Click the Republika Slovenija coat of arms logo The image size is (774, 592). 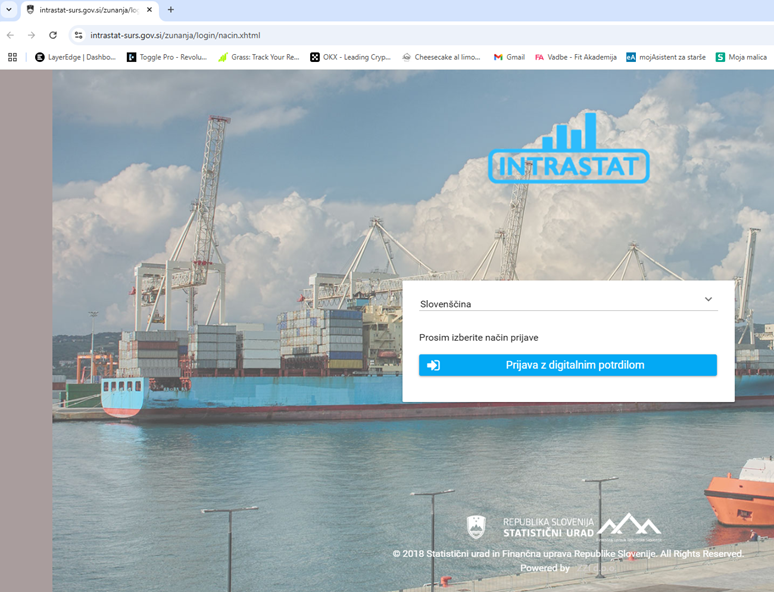476,527
